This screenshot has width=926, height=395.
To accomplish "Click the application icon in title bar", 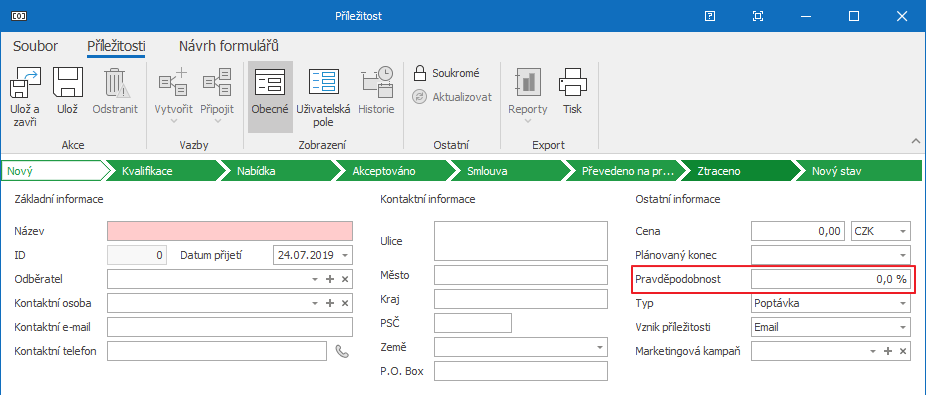I will click(x=18, y=16).
